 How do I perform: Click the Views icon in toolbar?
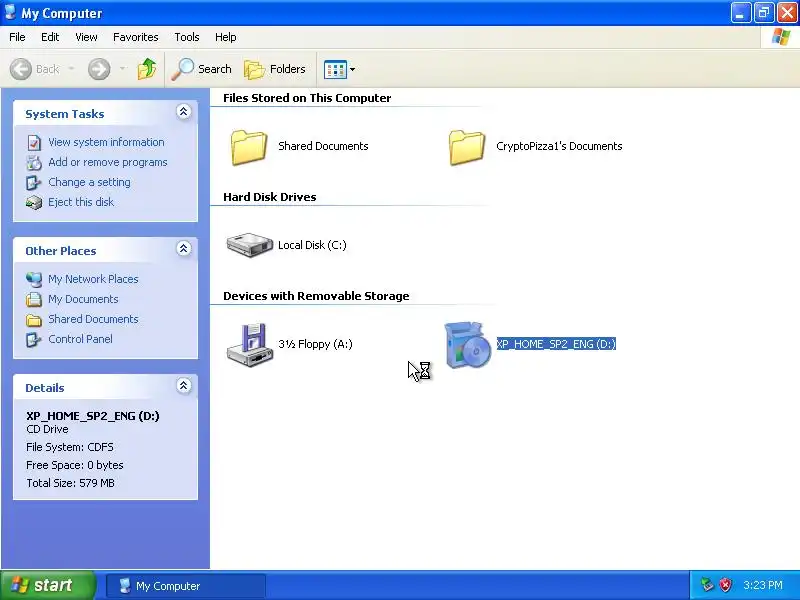[335, 69]
